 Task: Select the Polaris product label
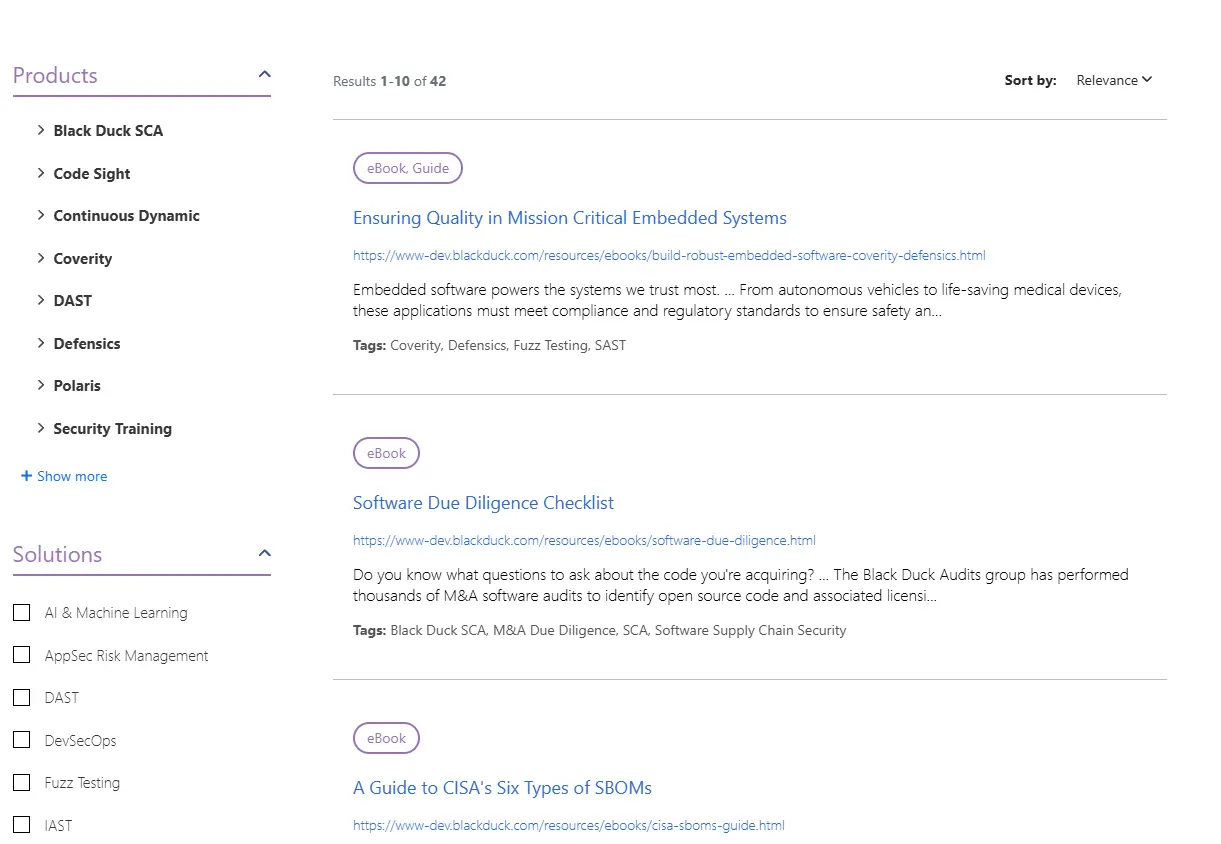77,386
